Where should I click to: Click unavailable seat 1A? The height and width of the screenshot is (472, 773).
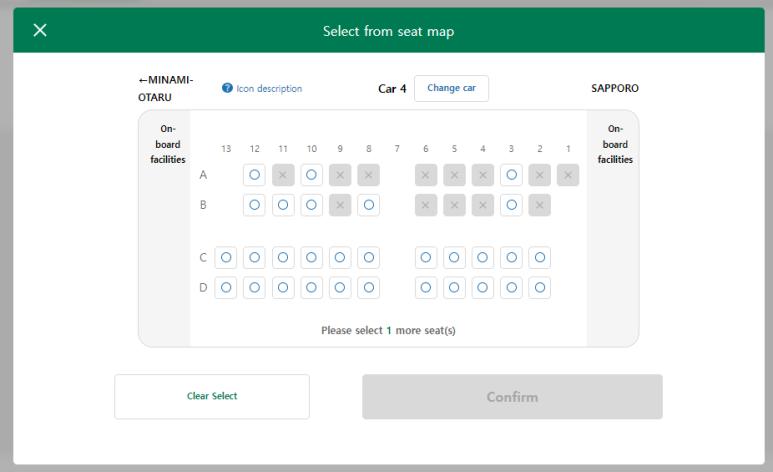coord(568,175)
